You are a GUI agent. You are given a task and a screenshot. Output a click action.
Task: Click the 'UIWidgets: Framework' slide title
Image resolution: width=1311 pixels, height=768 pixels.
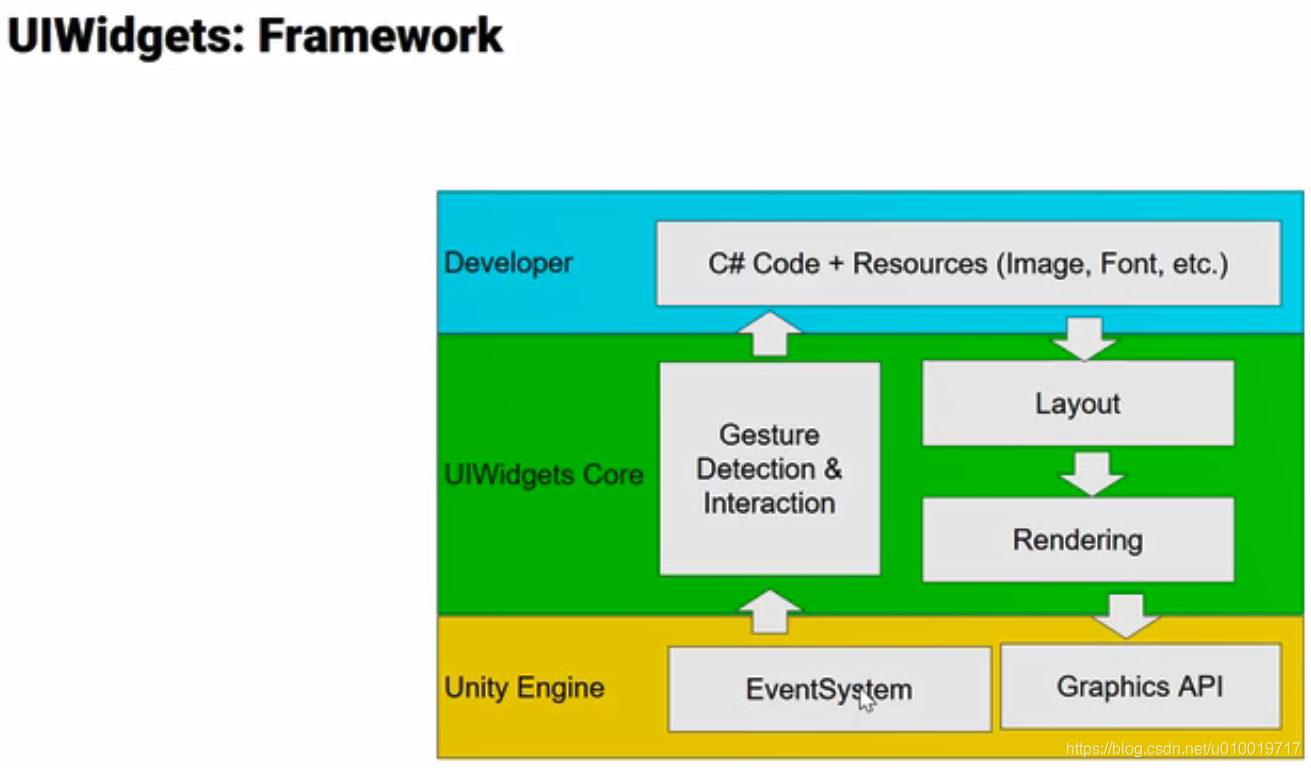point(255,36)
